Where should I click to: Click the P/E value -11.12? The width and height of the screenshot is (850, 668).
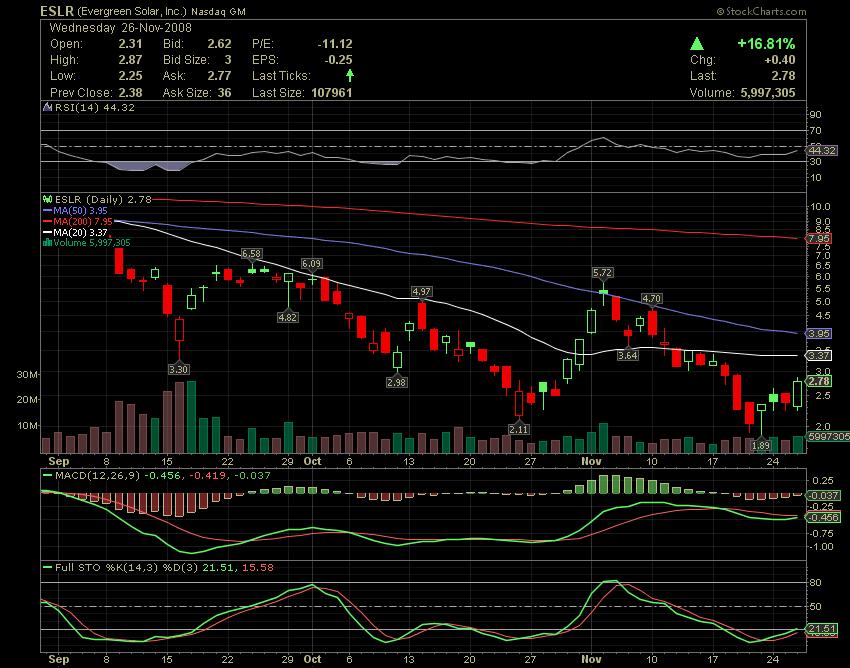coord(335,44)
